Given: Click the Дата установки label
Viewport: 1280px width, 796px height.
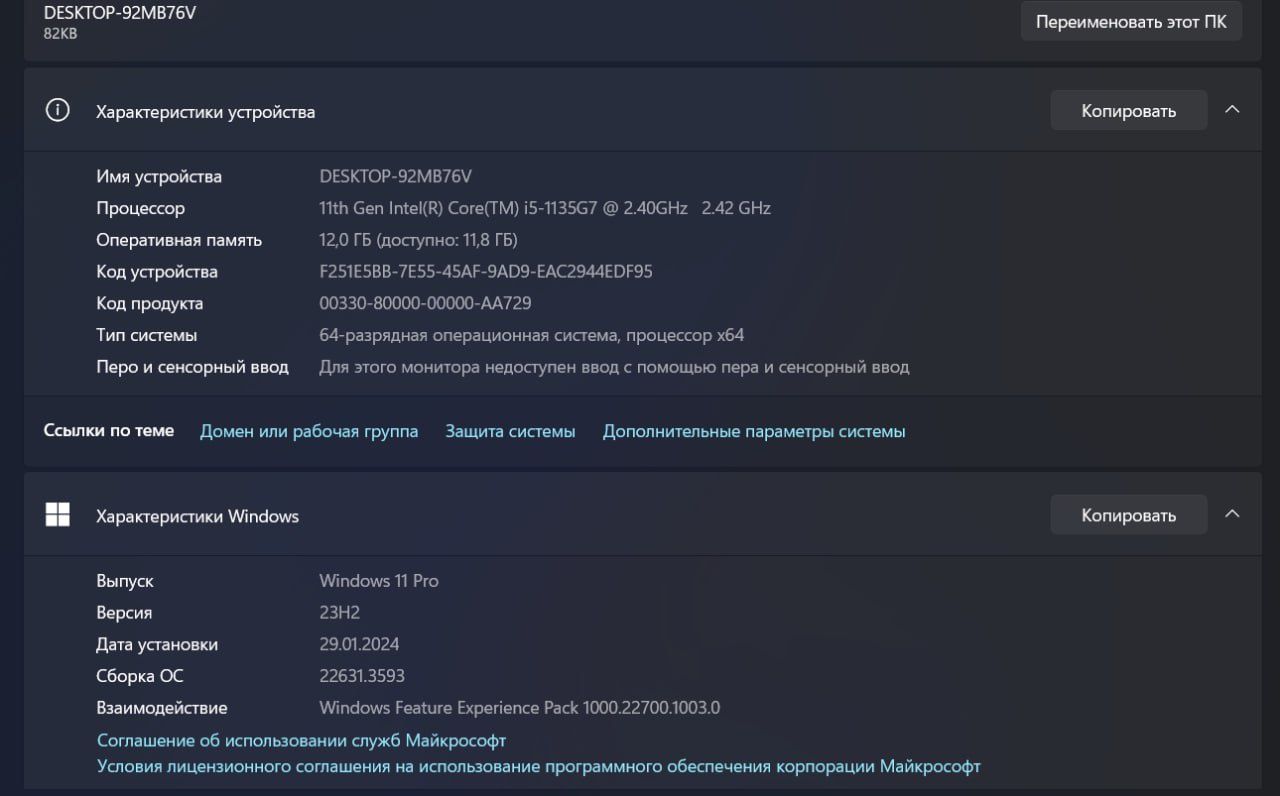Looking at the screenshot, I should point(157,644).
